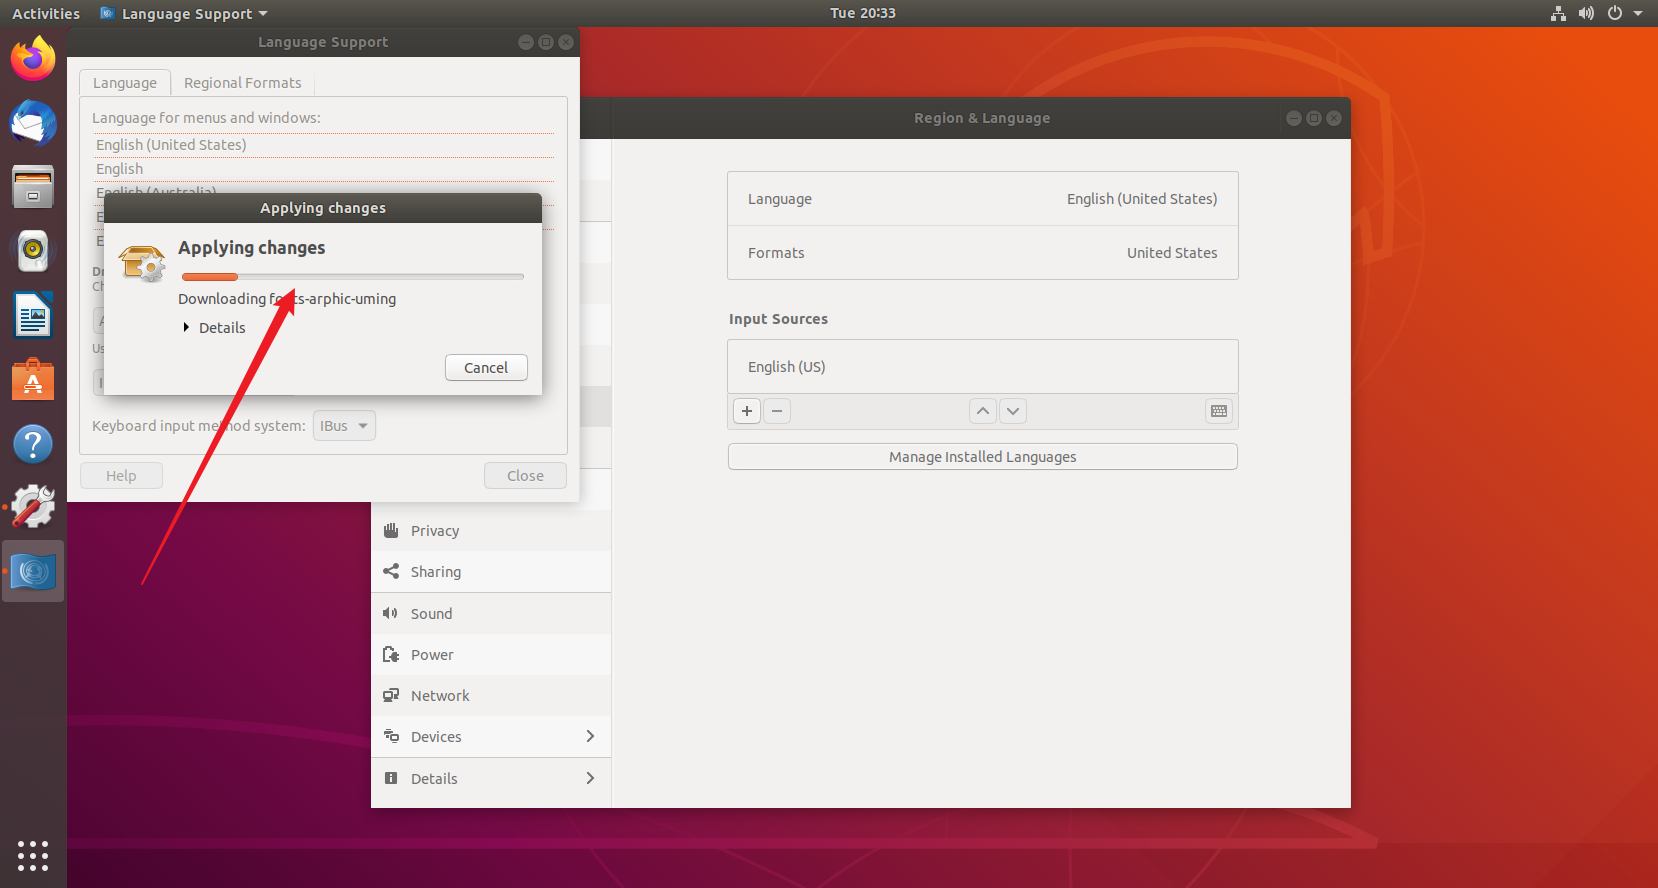Viewport: 1658px width, 888px height.
Task: Open the volume icon in top bar
Action: coord(1586,13)
